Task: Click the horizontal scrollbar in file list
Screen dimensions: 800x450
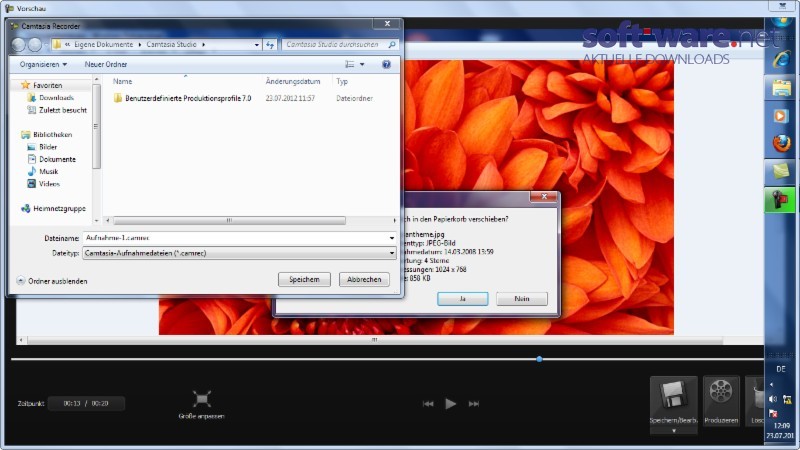Action: click(229, 220)
